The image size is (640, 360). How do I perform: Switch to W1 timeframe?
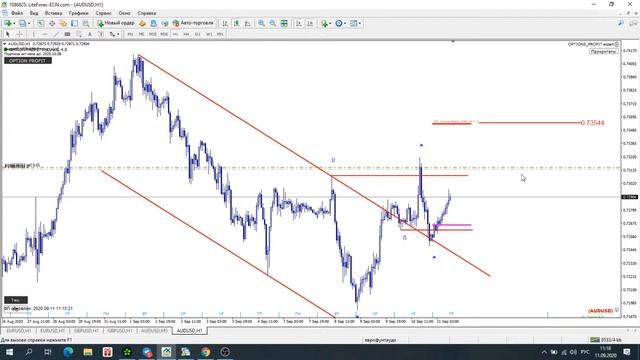(209, 34)
